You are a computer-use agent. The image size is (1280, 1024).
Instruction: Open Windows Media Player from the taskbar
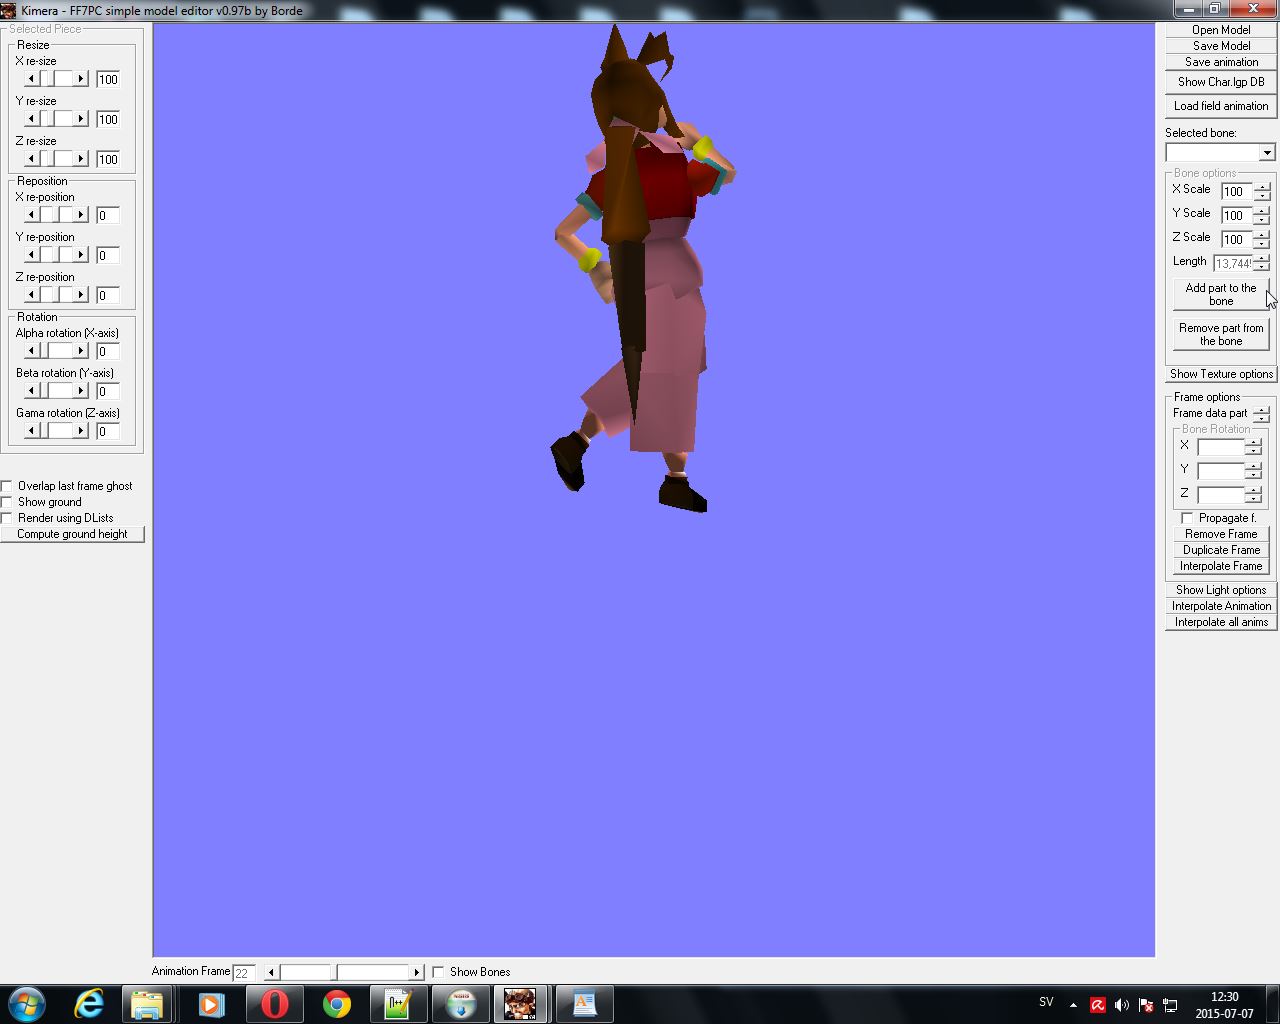[210, 1003]
